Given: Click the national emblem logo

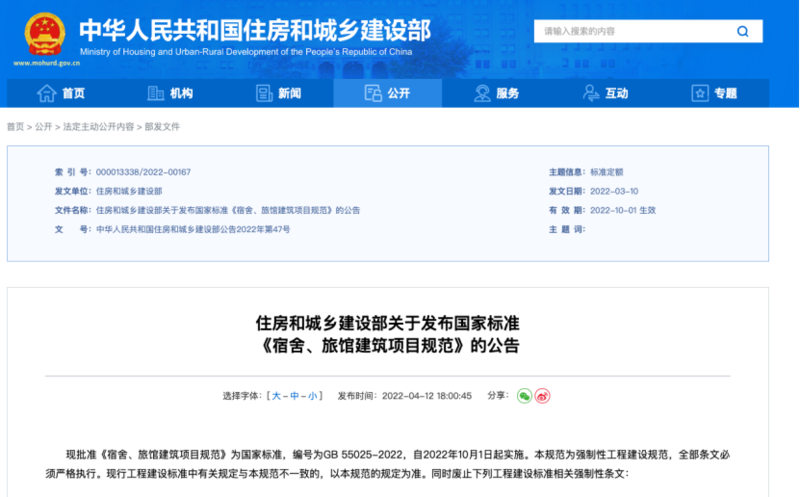Looking at the screenshot, I should [45, 35].
